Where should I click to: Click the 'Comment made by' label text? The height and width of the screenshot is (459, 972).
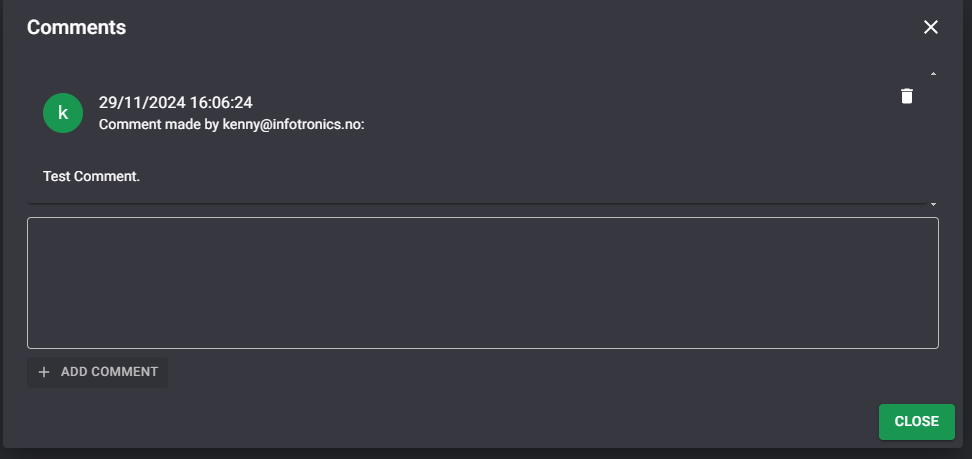pyautogui.click(x=158, y=125)
